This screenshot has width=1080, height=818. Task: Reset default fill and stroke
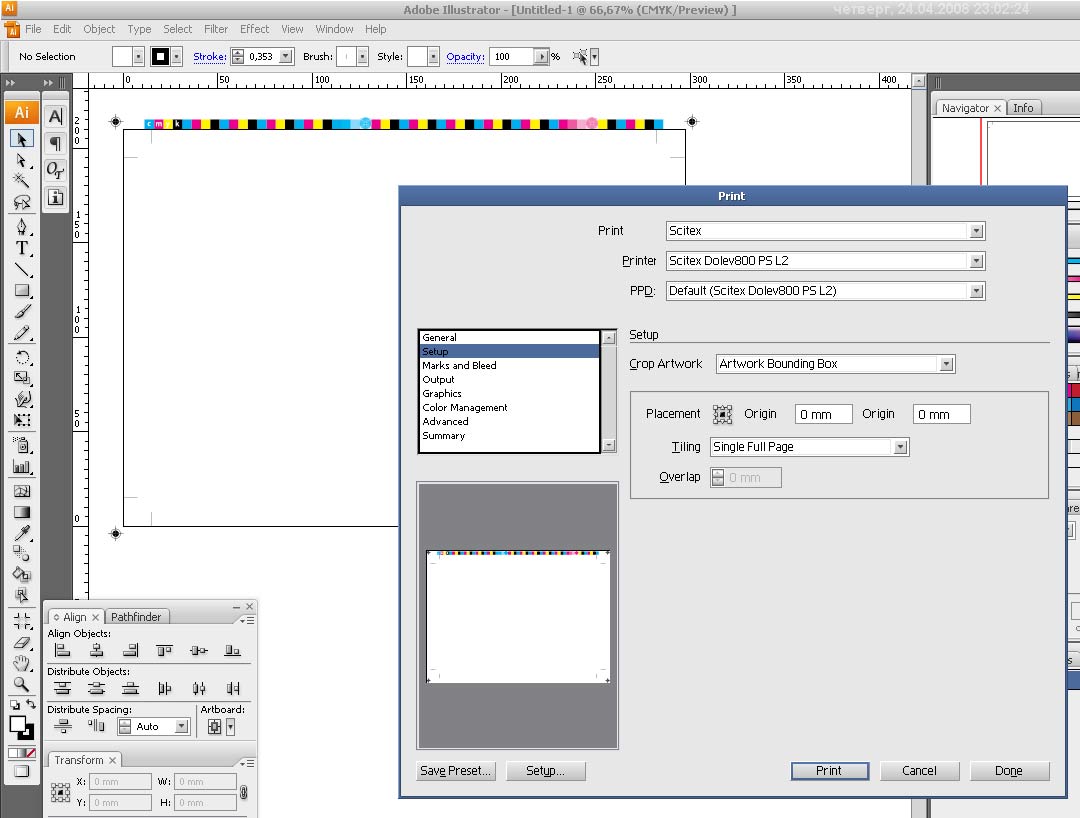tap(14, 705)
